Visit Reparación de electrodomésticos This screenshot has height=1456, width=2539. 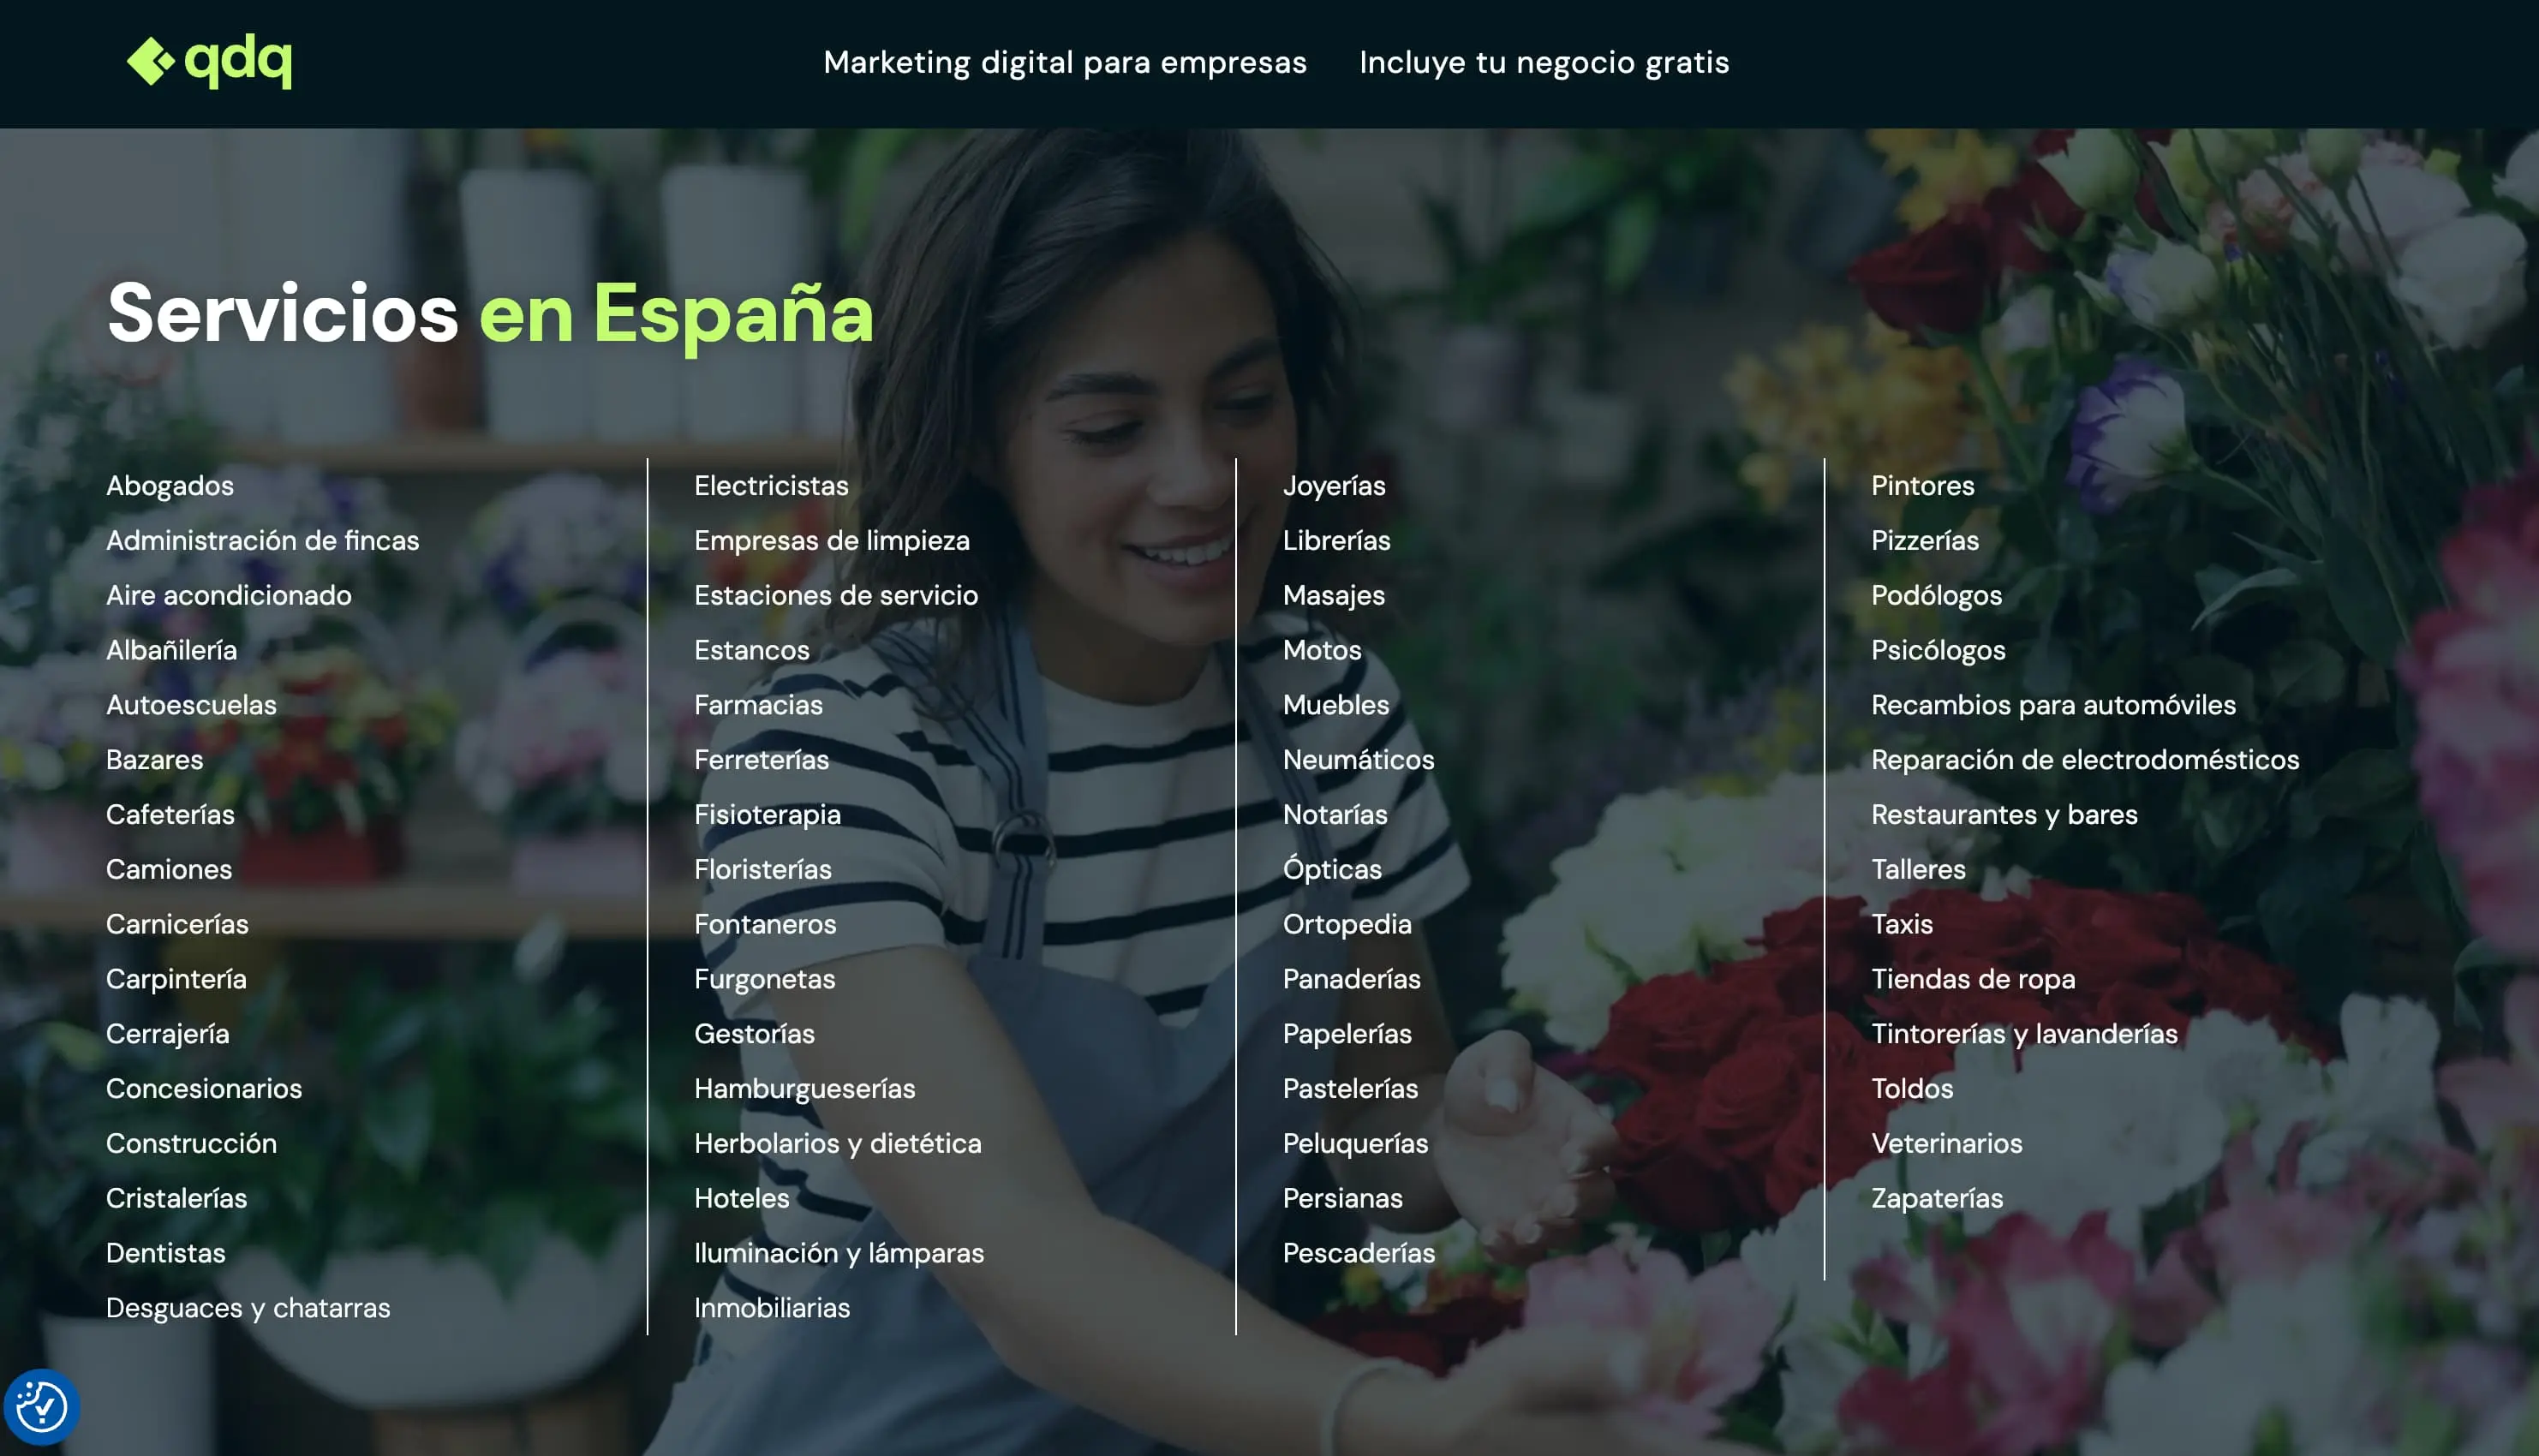(2085, 760)
